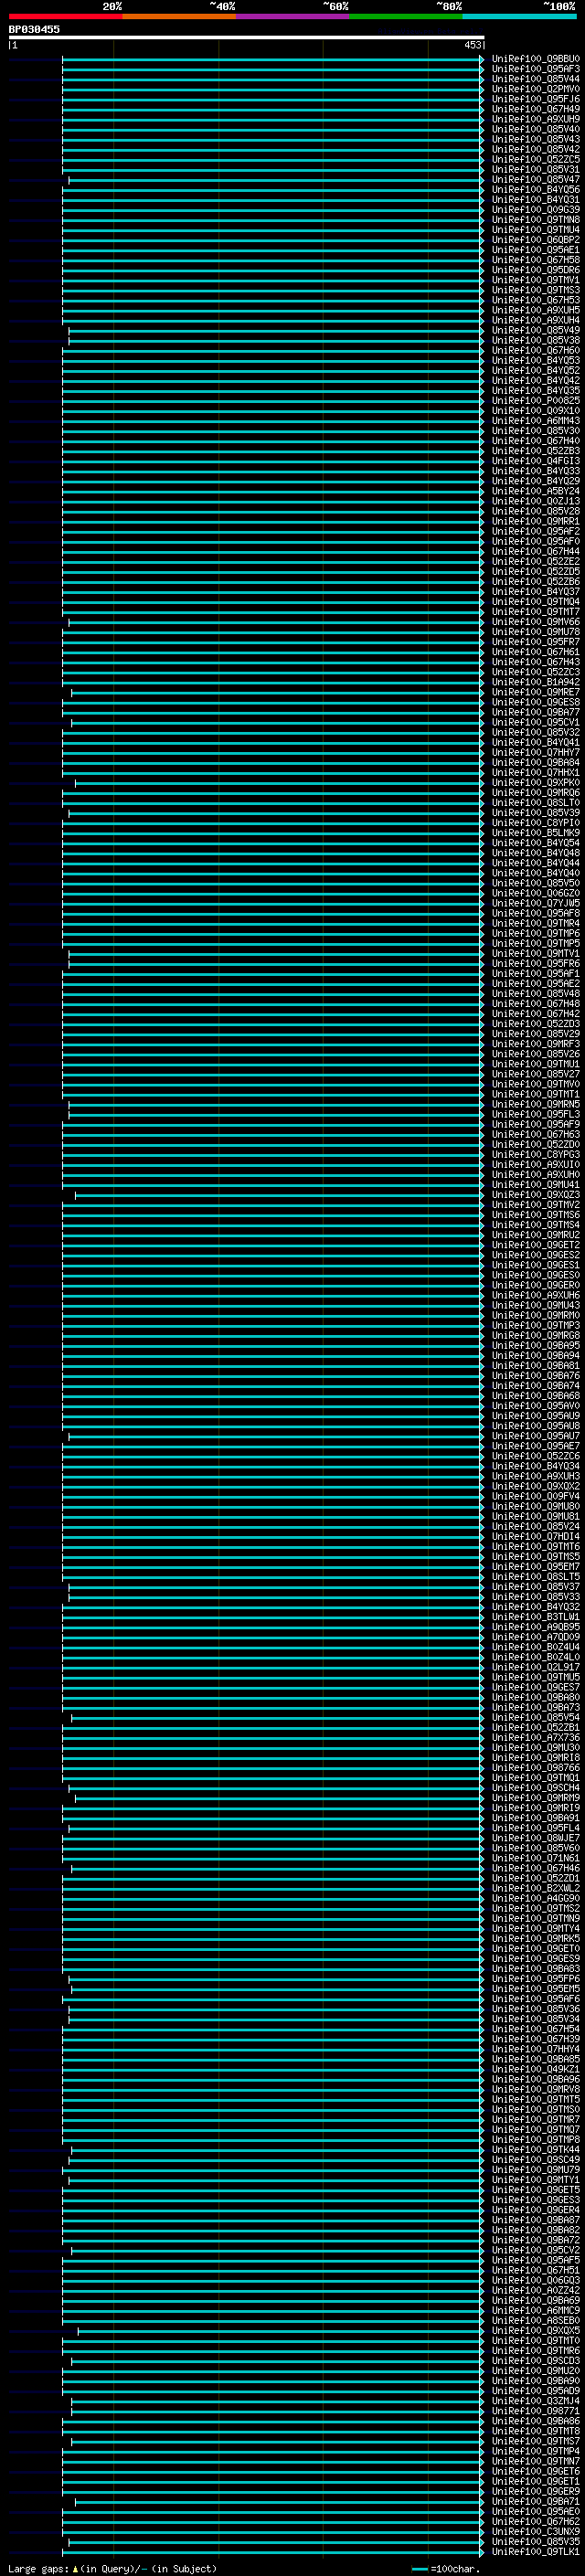Select hit label UniRef100_B0Z4L0
This screenshot has height=2576, width=585.
[536, 1657]
